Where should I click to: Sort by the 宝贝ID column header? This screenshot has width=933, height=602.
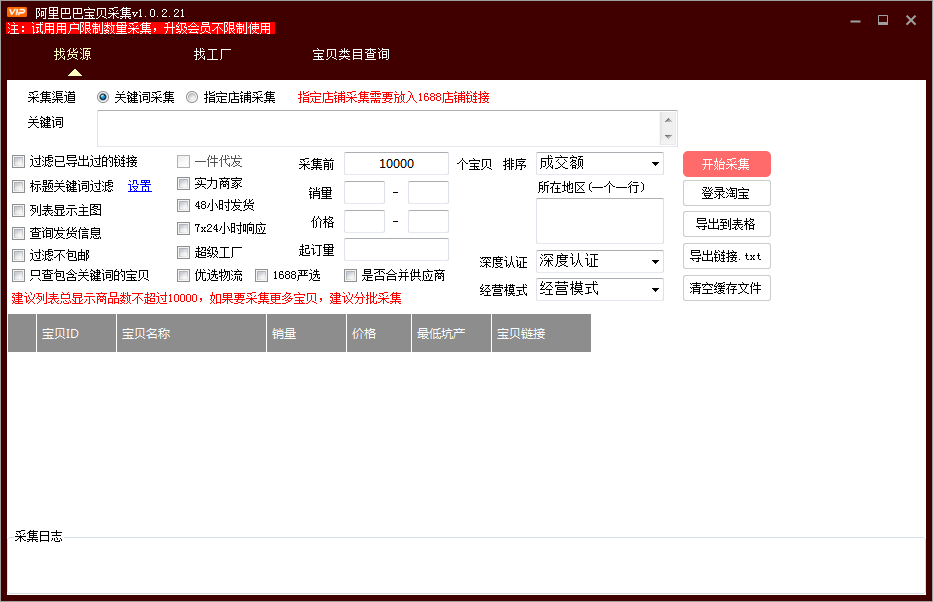click(76, 334)
